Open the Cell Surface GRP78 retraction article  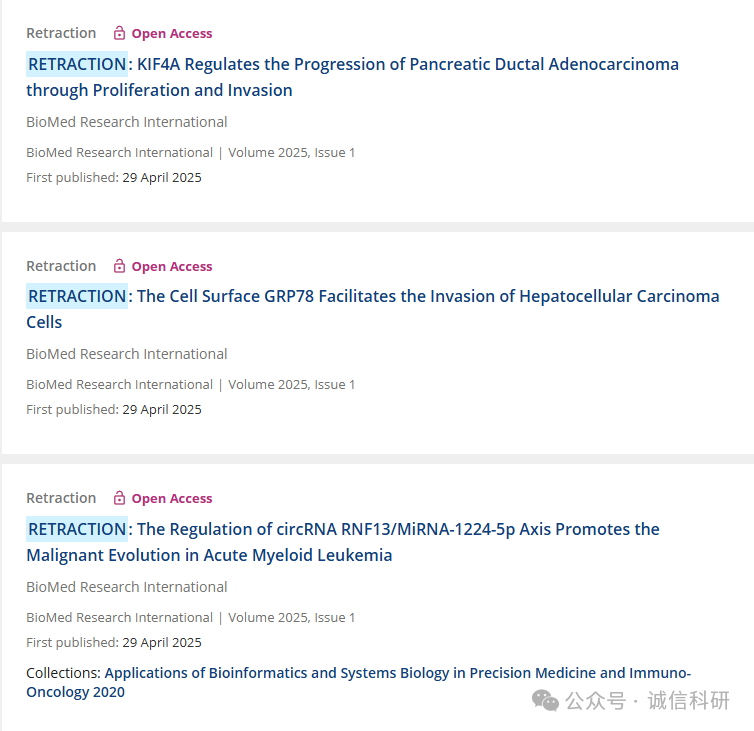click(373, 309)
